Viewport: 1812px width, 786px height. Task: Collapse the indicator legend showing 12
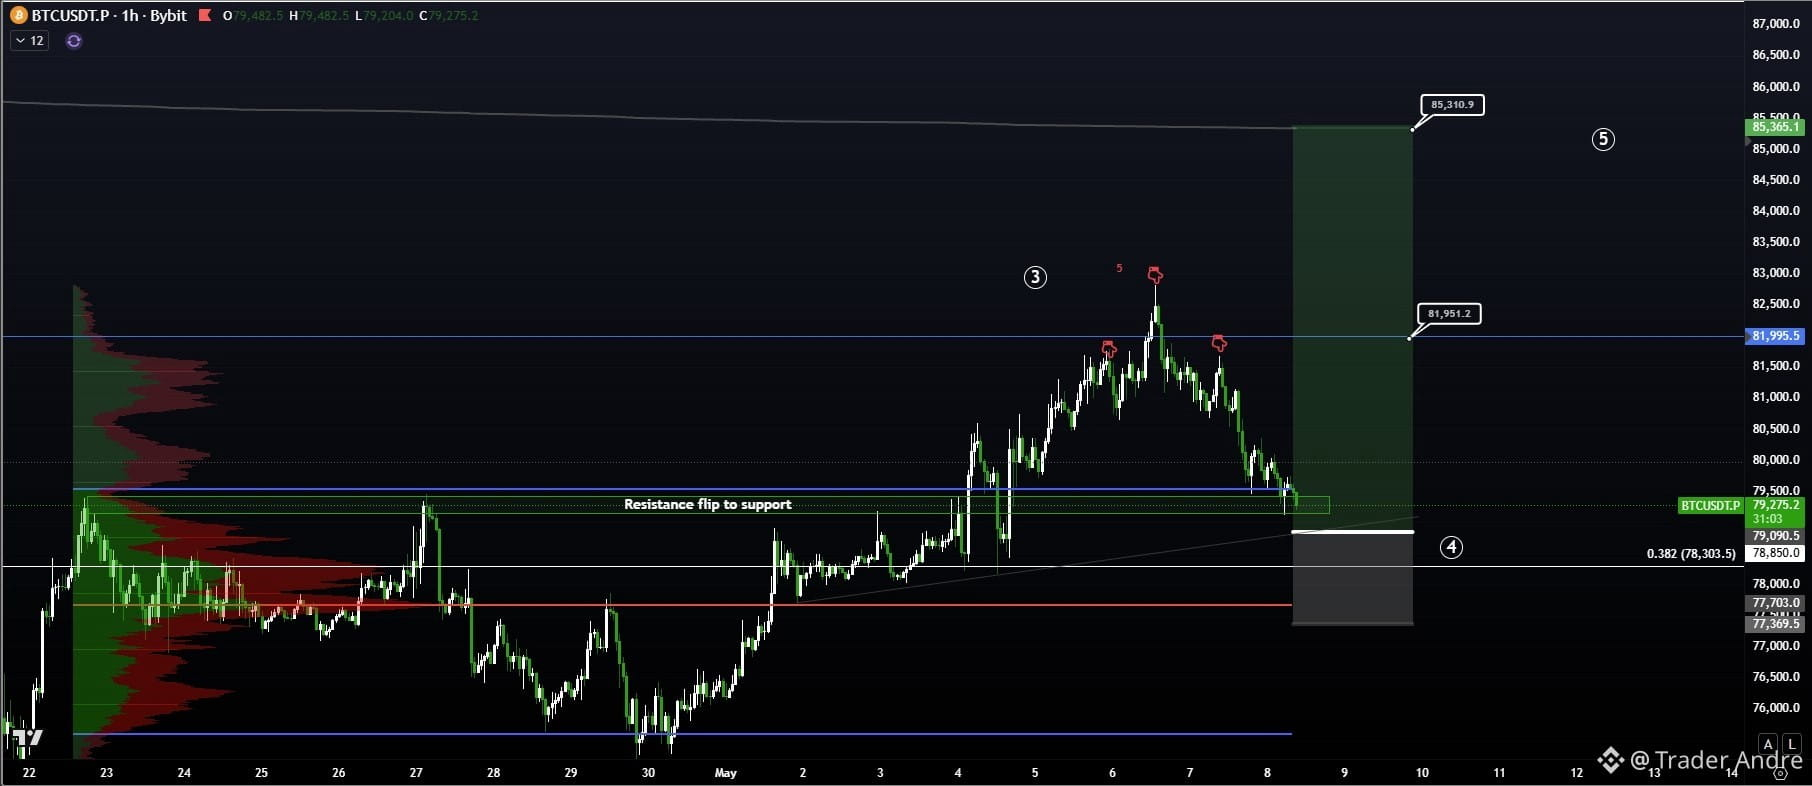click(29, 41)
